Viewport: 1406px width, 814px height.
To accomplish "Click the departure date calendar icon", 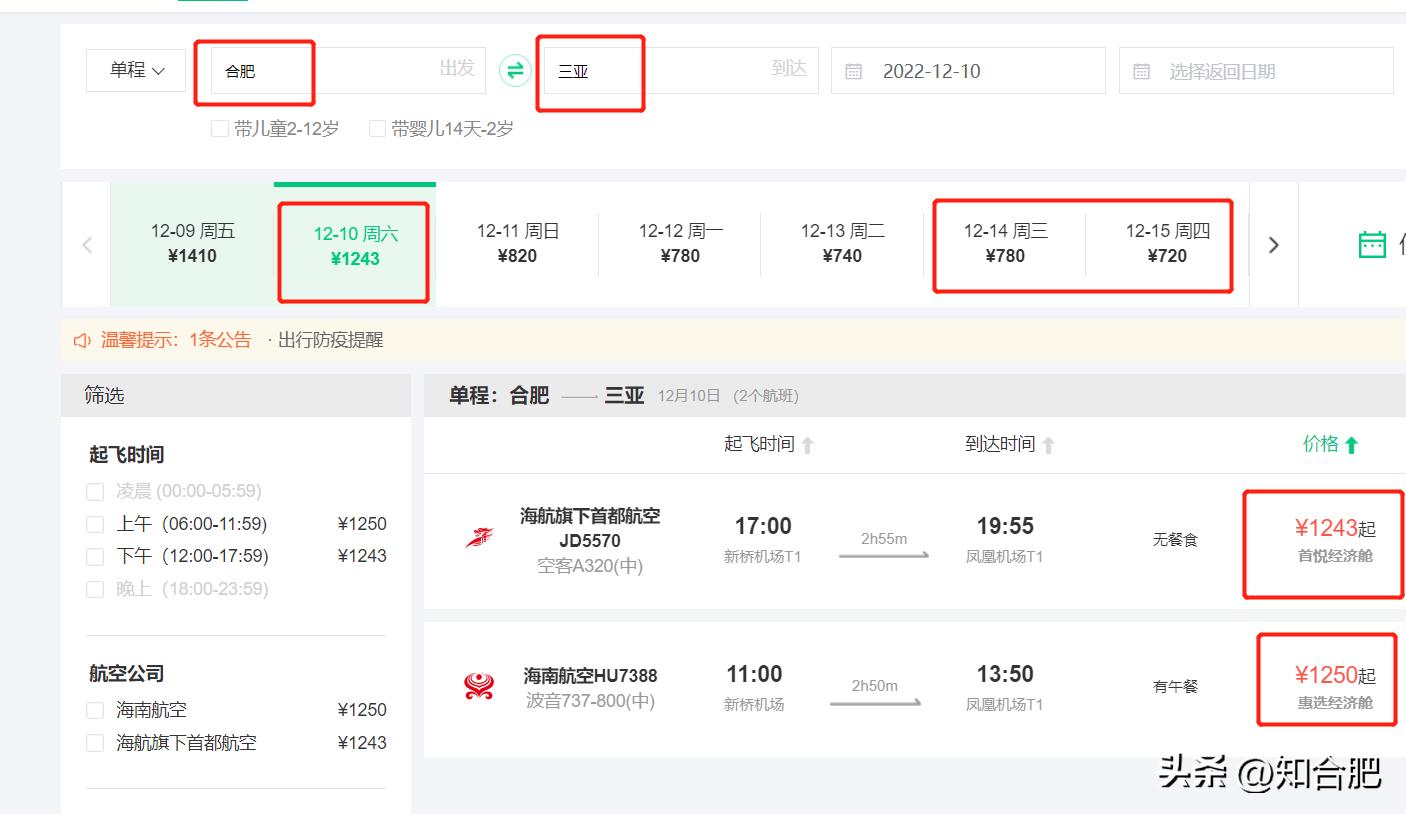I will tap(853, 72).
